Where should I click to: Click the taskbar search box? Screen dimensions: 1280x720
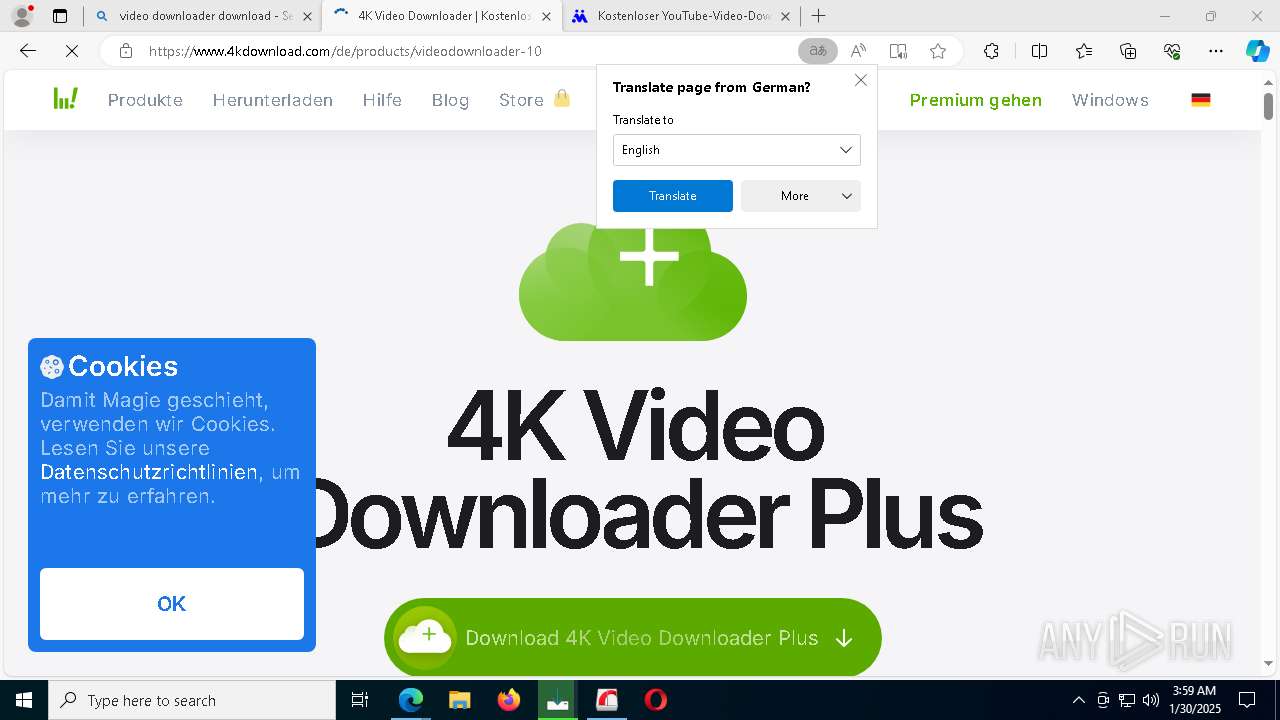(x=192, y=700)
